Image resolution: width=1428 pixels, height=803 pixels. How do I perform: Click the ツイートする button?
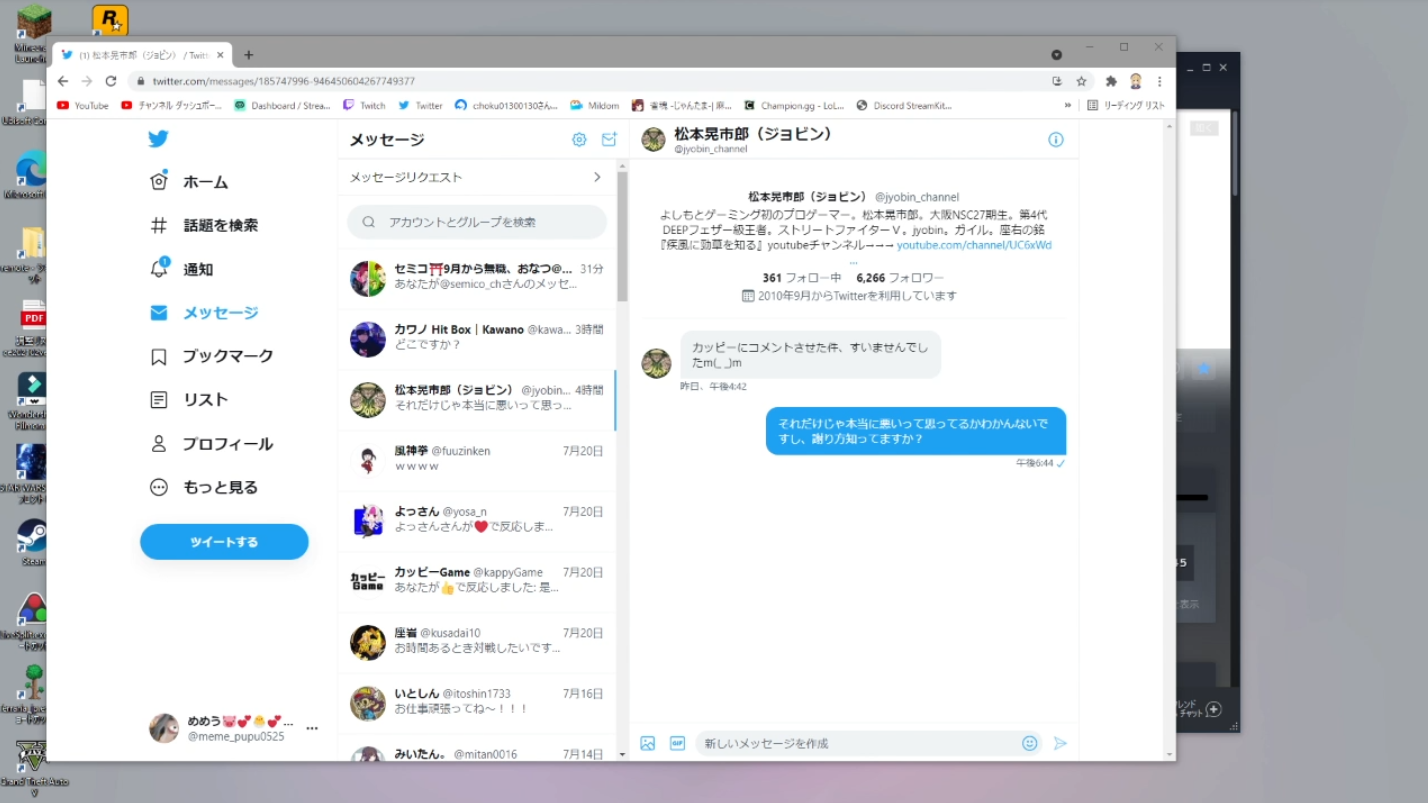coord(224,542)
